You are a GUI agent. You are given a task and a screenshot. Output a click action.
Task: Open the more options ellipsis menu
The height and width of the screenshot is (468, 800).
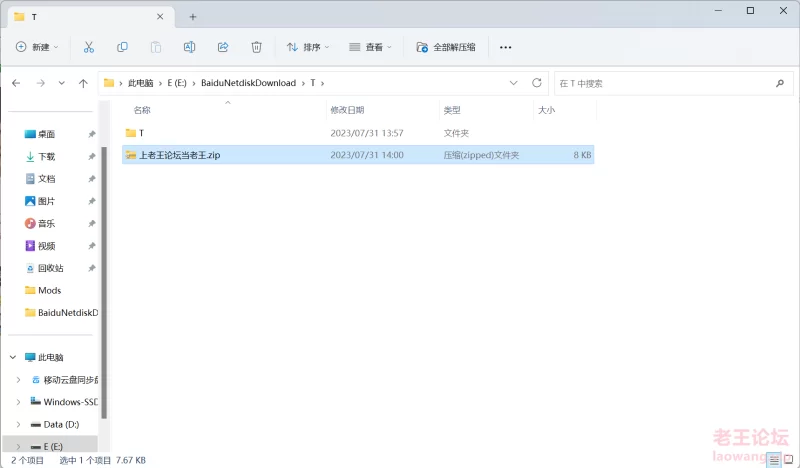coord(505,47)
